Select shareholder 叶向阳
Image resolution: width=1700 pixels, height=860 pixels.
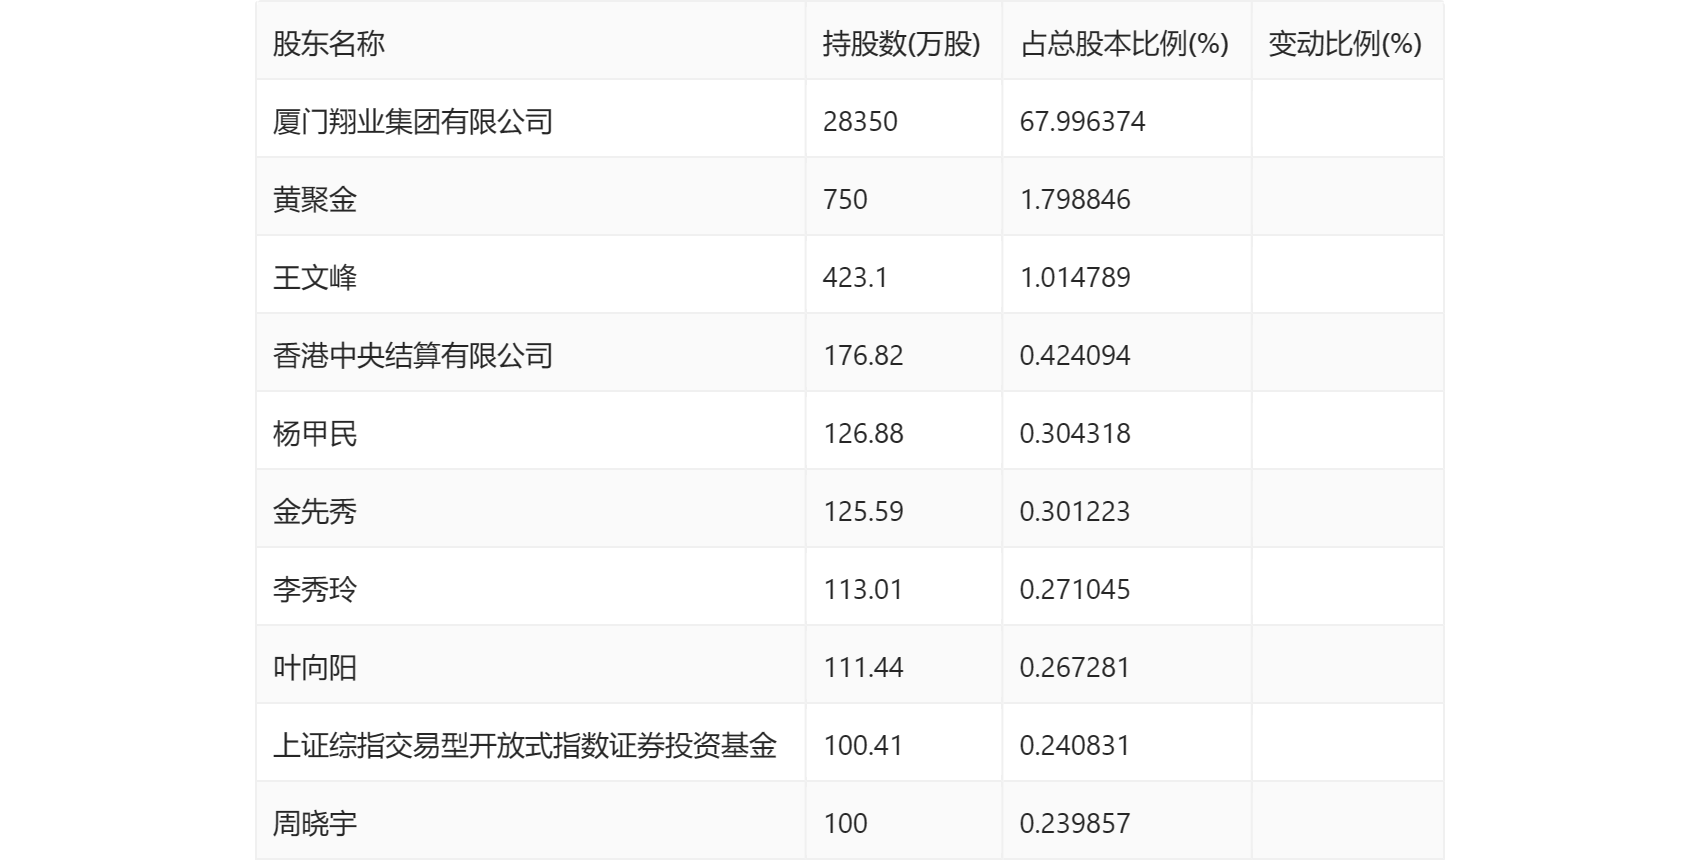[315, 668]
